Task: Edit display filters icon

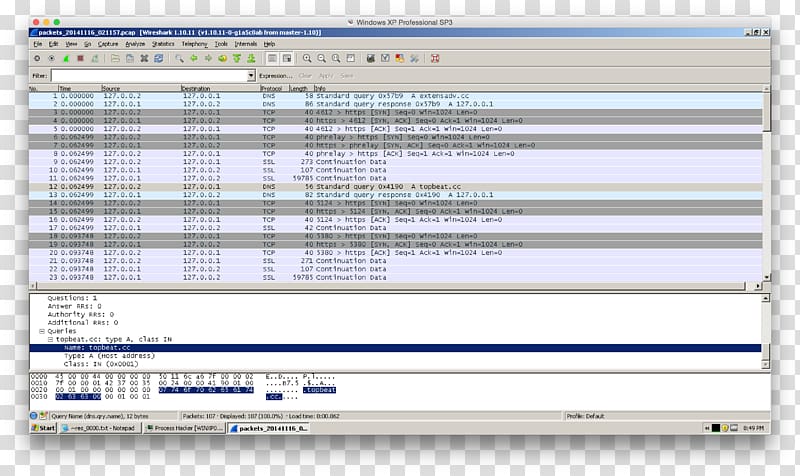Action: pyautogui.click(x=385, y=59)
